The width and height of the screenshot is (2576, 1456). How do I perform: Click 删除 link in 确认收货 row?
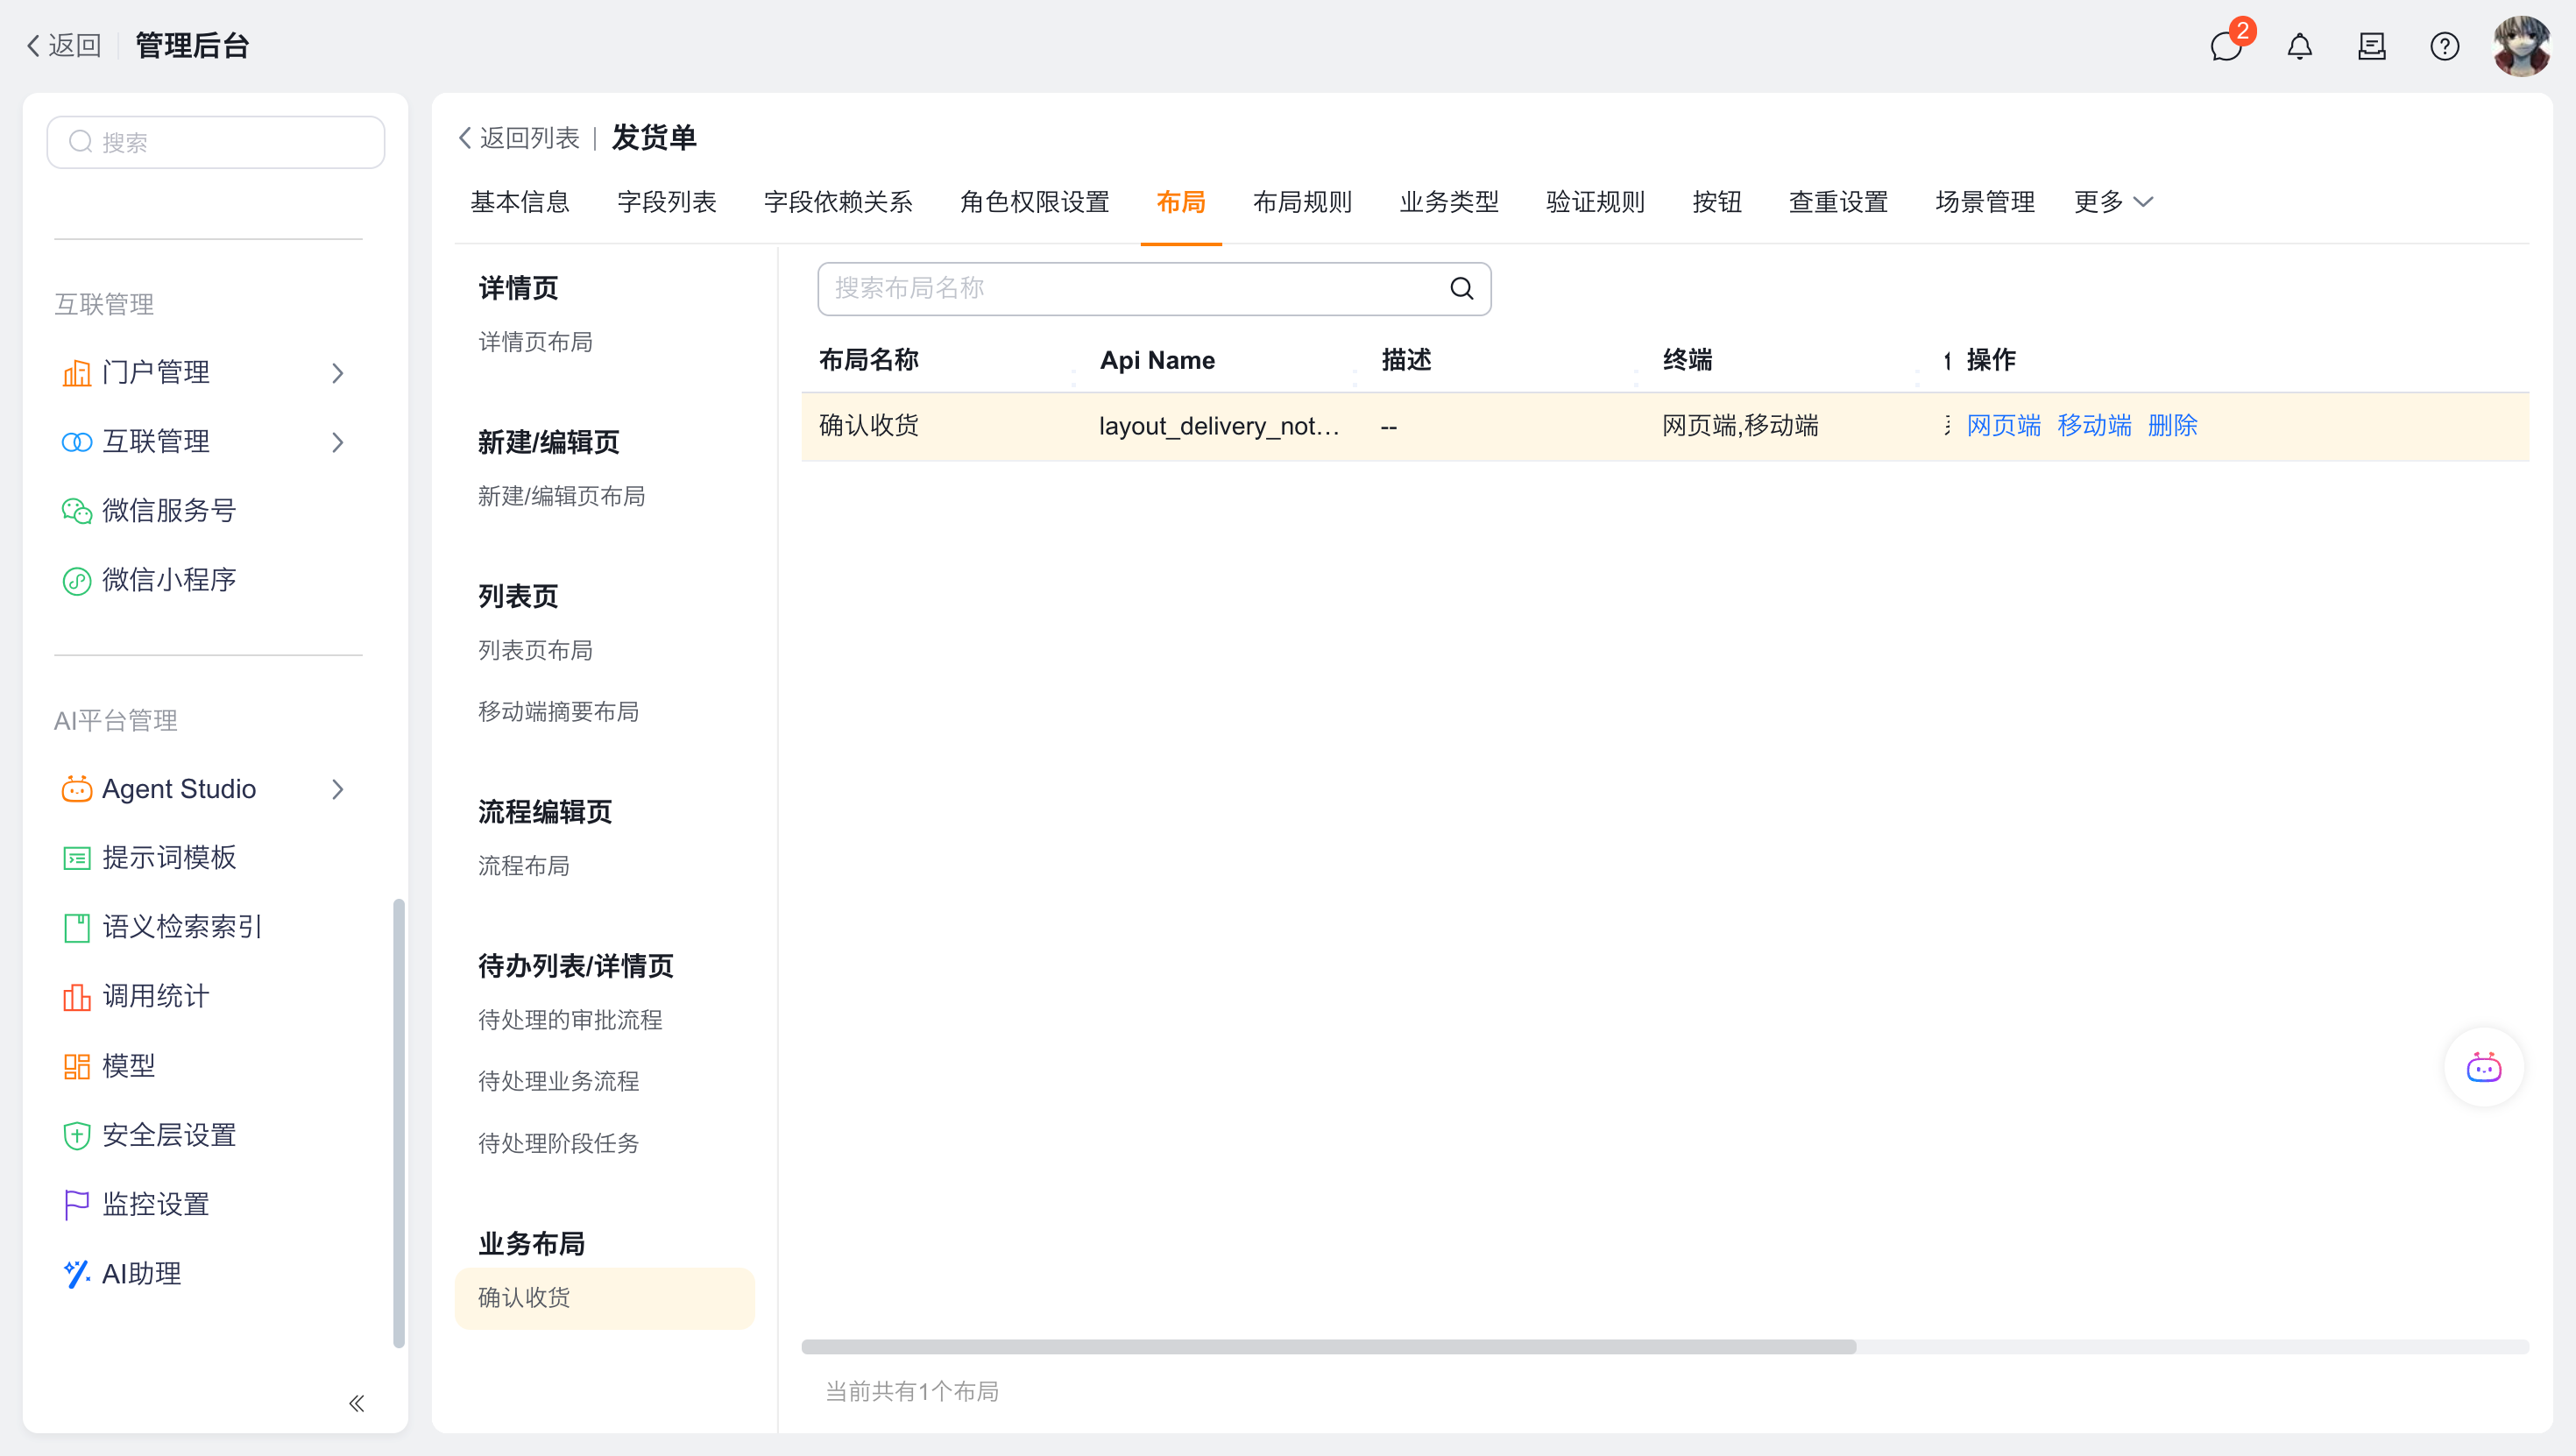(2172, 425)
